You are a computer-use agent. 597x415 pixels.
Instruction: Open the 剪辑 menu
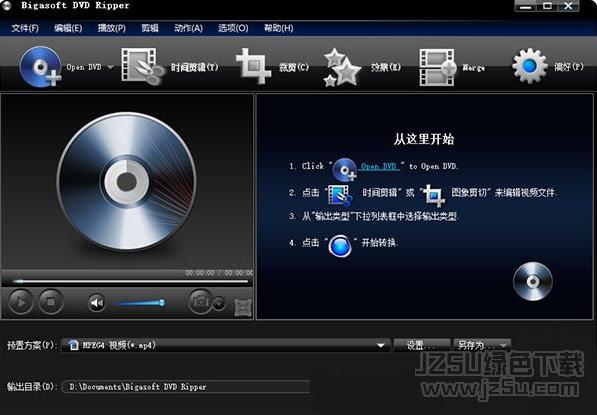pyautogui.click(x=150, y=28)
